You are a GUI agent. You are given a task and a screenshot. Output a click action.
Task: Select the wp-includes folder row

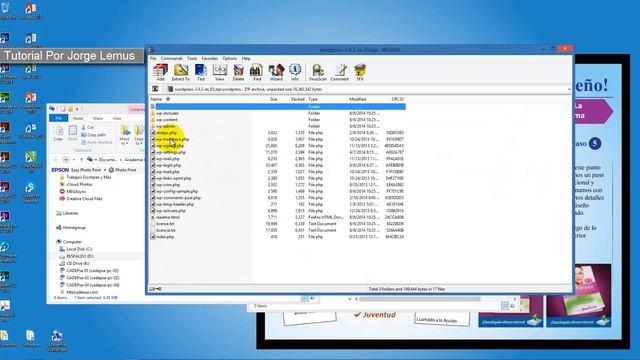(278, 113)
